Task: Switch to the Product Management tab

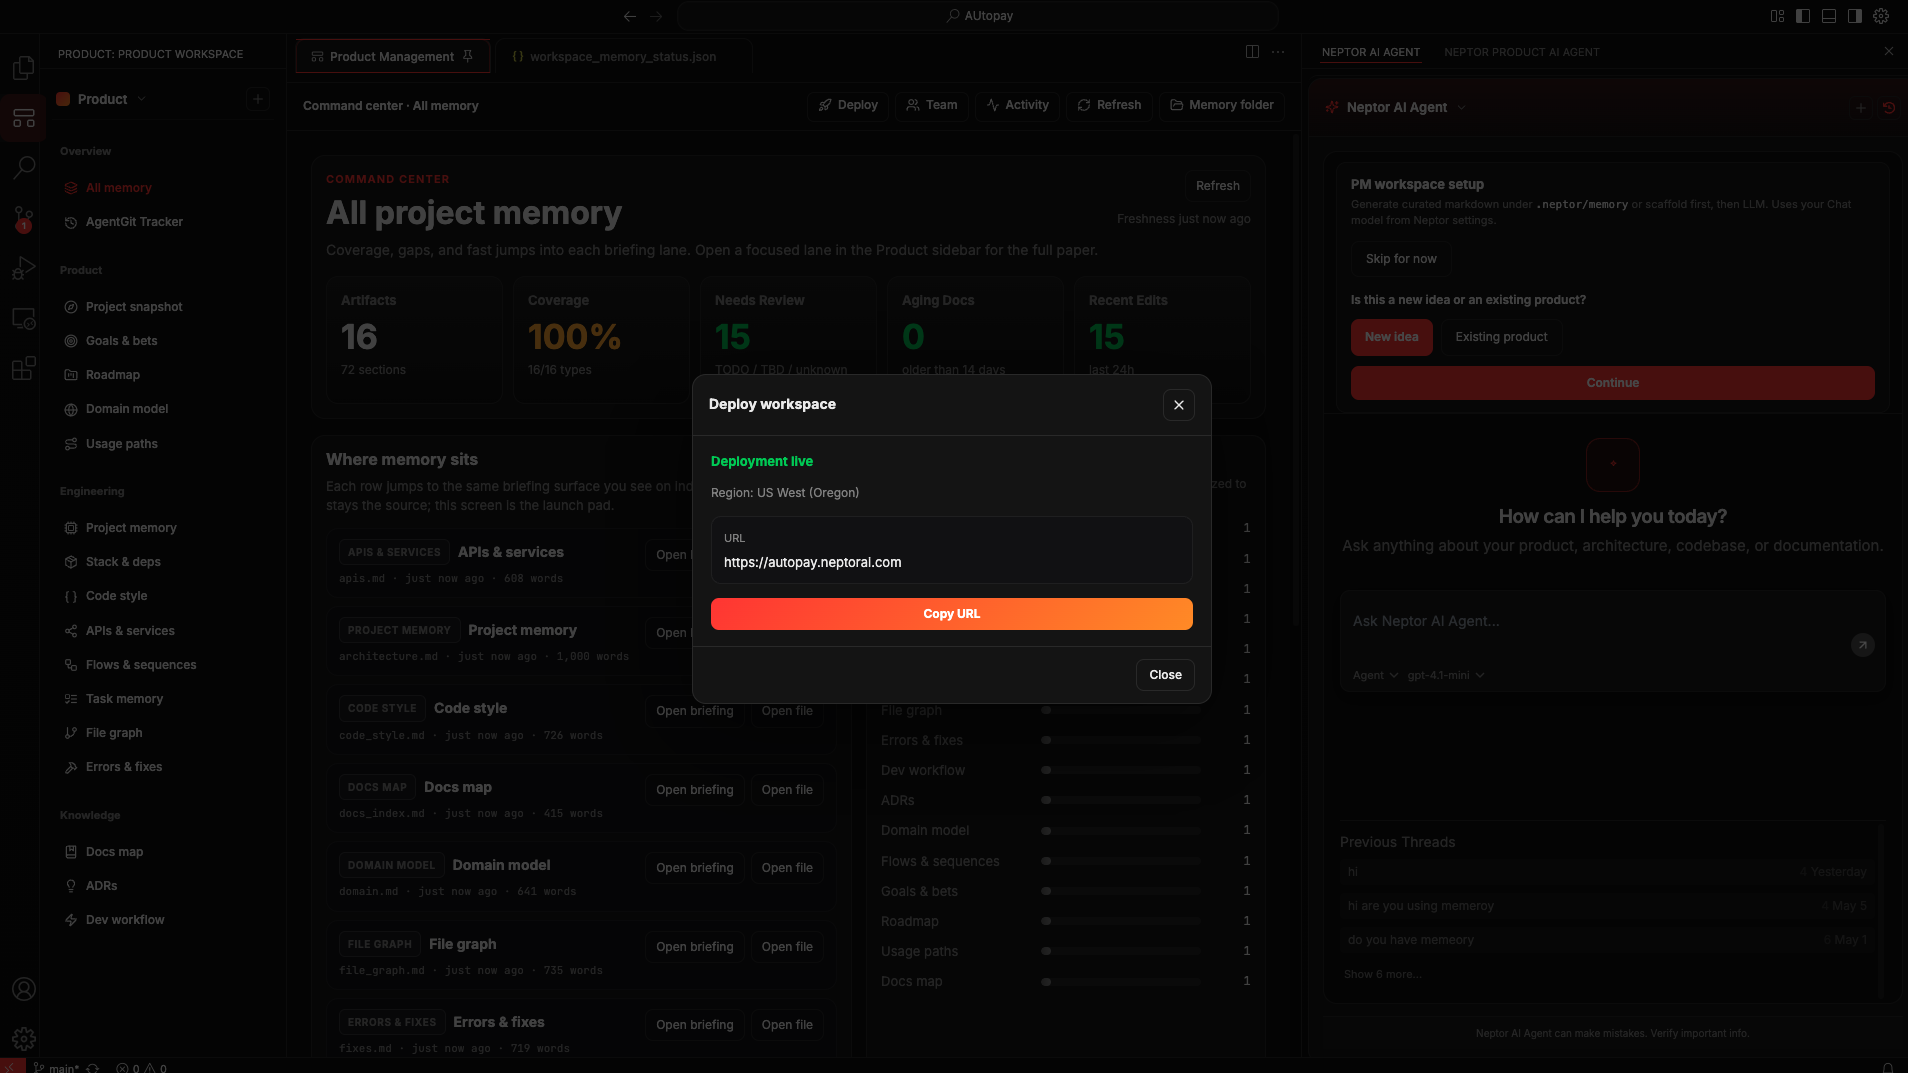Action: (x=392, y=57)
